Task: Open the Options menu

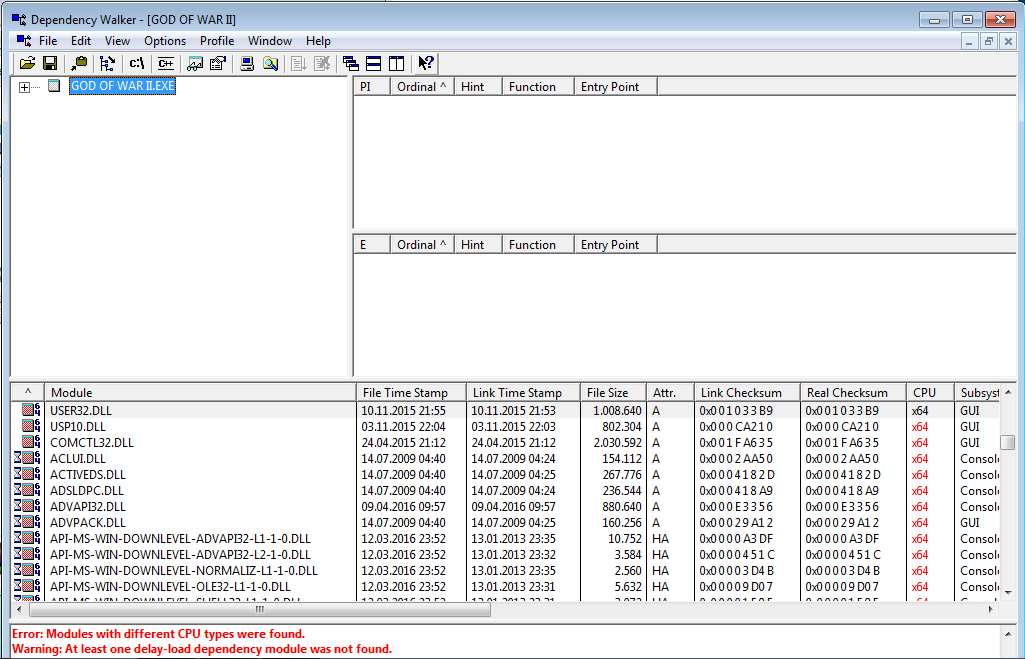Action: coord(165,41)
